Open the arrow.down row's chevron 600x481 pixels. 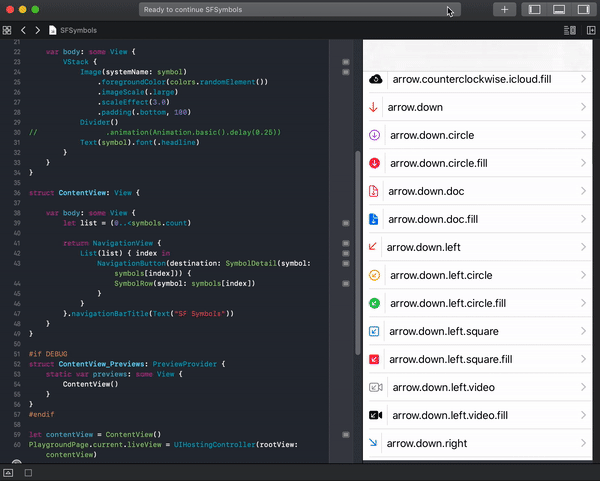583,107
